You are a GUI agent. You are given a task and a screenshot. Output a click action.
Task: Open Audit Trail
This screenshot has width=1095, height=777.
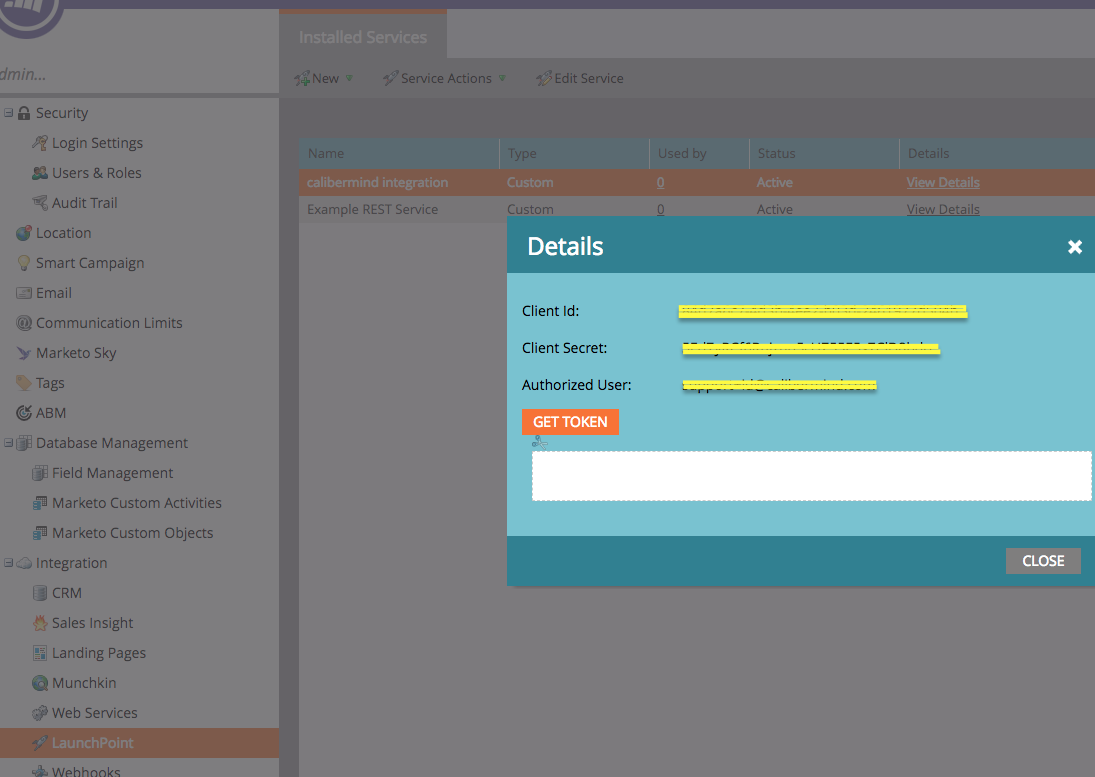[84, 203]
